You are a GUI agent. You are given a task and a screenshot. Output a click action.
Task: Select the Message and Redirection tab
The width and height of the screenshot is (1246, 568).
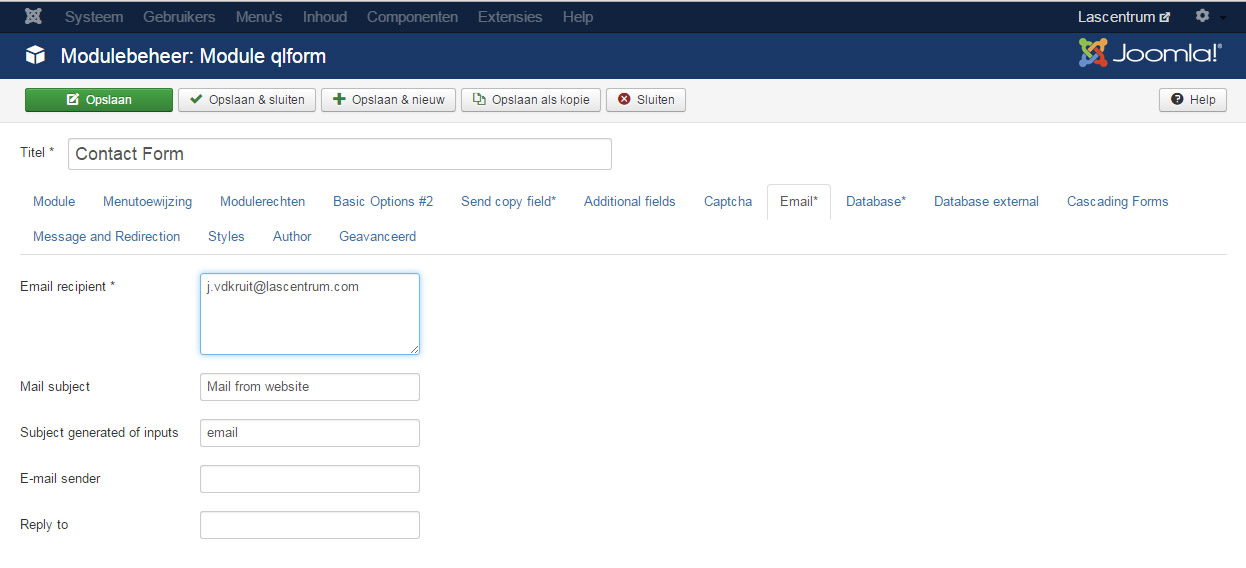point(106,237)
